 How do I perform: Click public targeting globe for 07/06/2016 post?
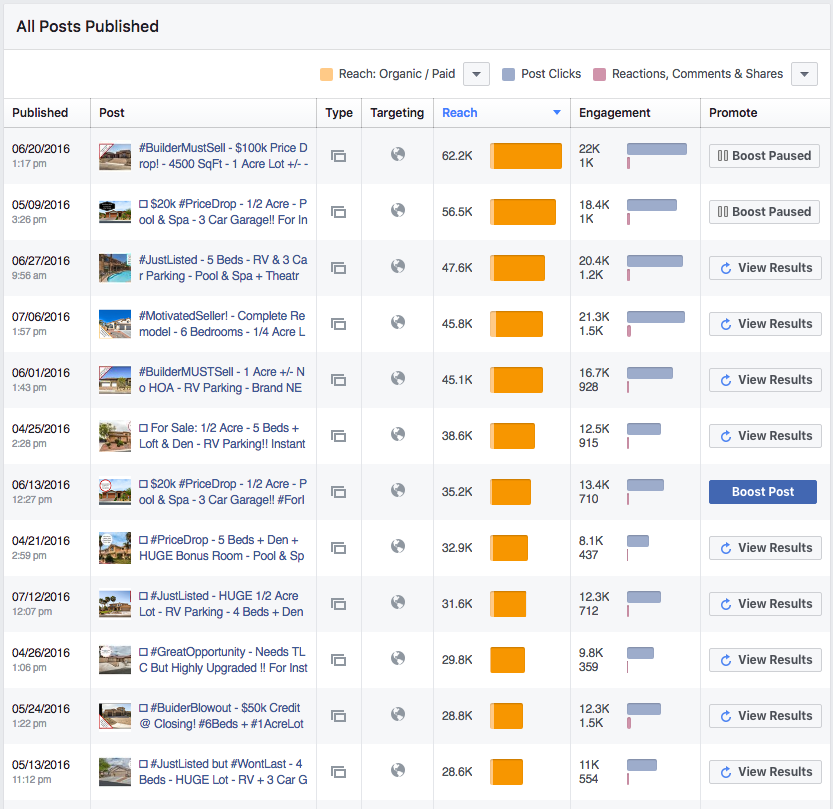(x=398, y=322)
